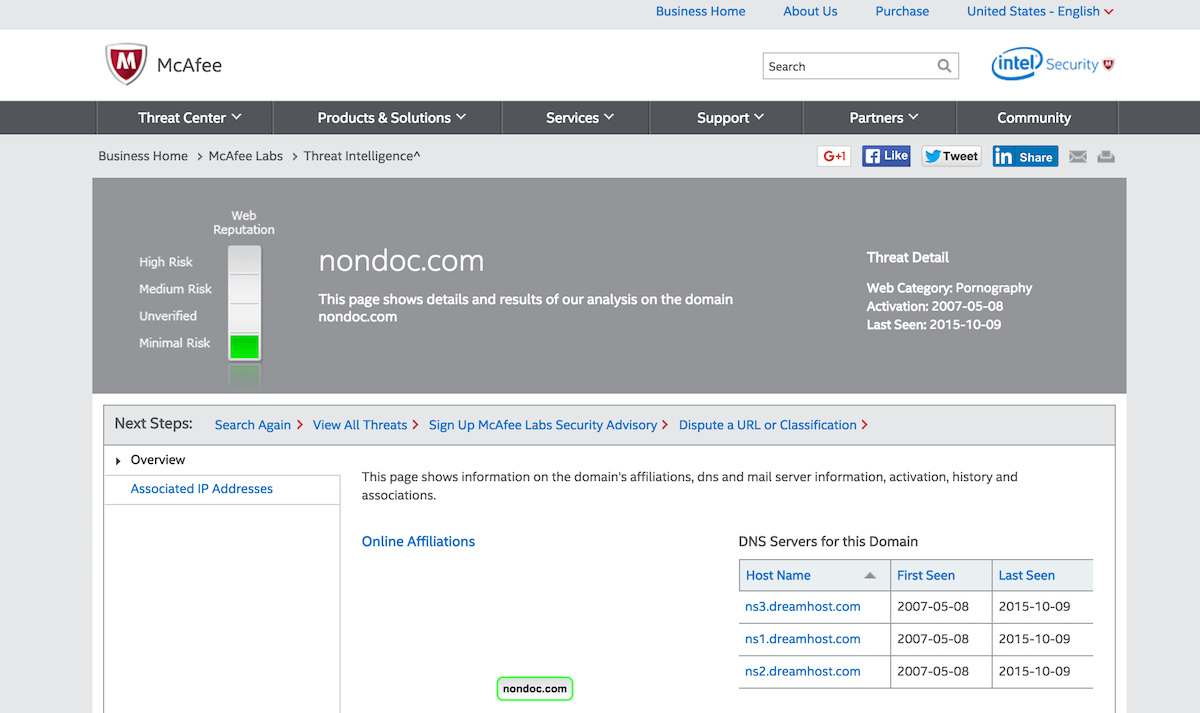
Task: Click the Intel Security logo
Action: click(x=1052, y=65)
